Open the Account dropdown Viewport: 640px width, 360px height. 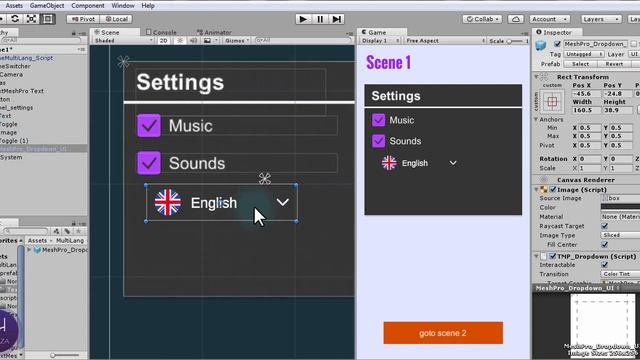tap(549, 19)
